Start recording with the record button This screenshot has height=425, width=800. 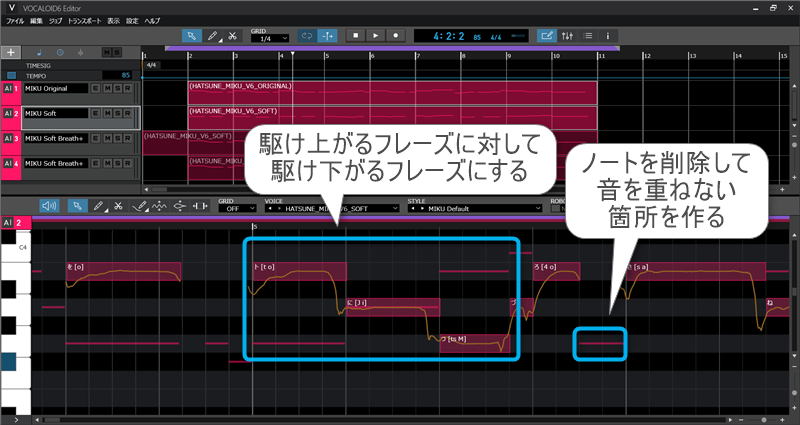pyautogui.click(x=395, y=36)
